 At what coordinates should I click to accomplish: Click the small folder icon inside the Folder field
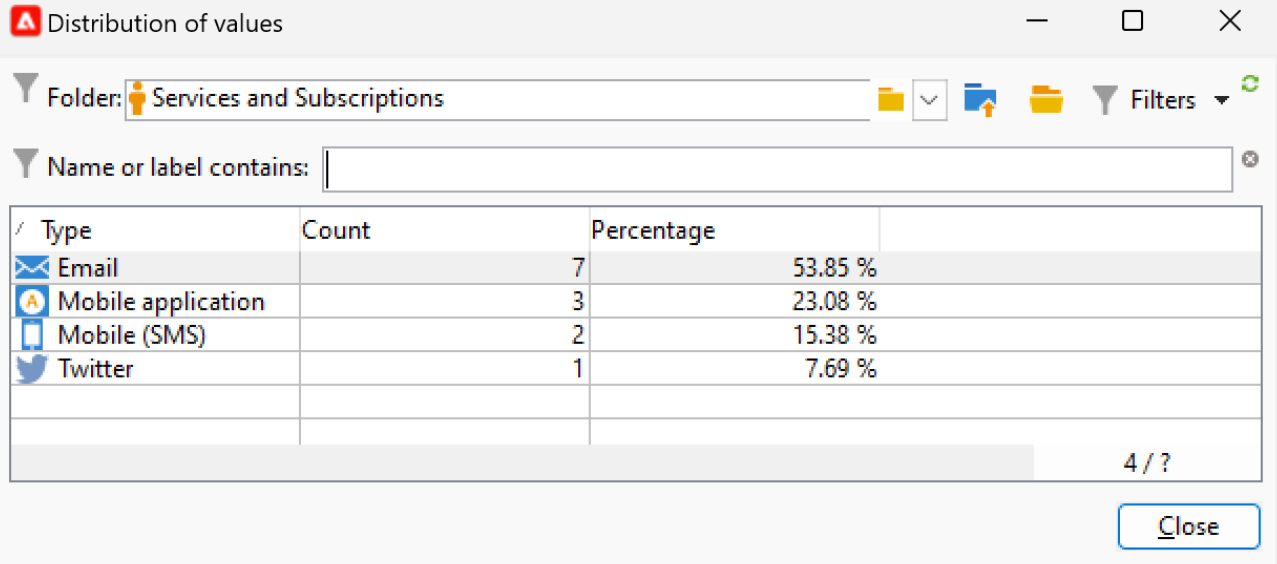click(890, 100)
